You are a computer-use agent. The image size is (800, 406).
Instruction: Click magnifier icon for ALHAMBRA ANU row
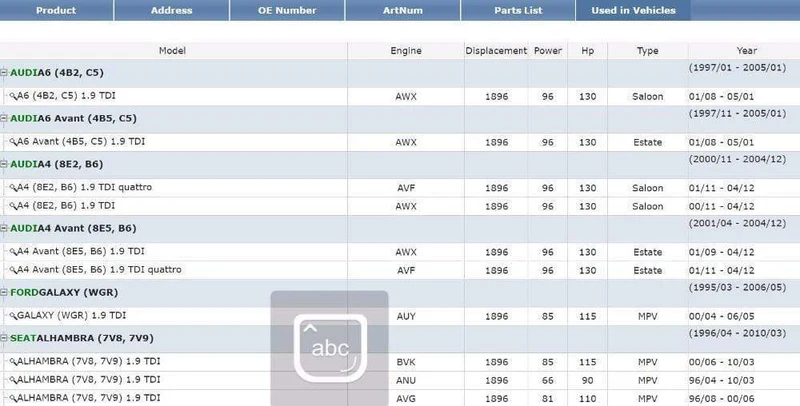point(13,380)
